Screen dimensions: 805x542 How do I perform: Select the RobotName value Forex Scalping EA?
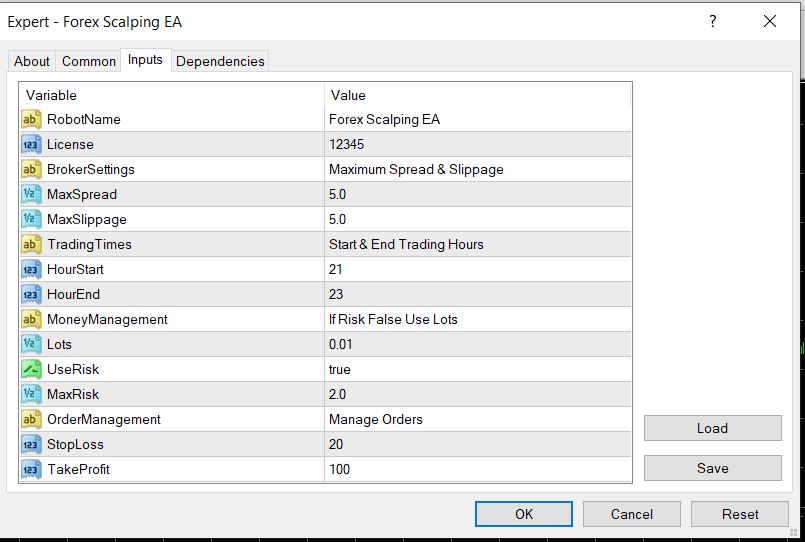tap(477, 120)
